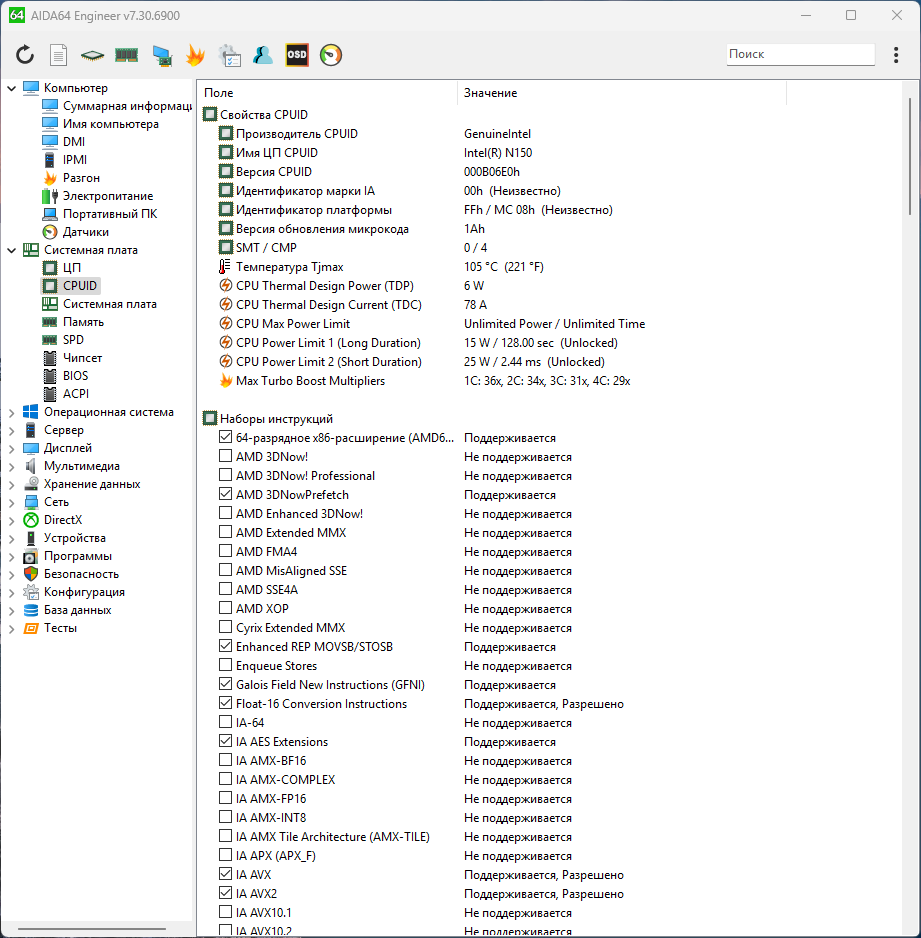Click the memory module toolbar icon
The image size is (921, 938).
click(126, 55)
